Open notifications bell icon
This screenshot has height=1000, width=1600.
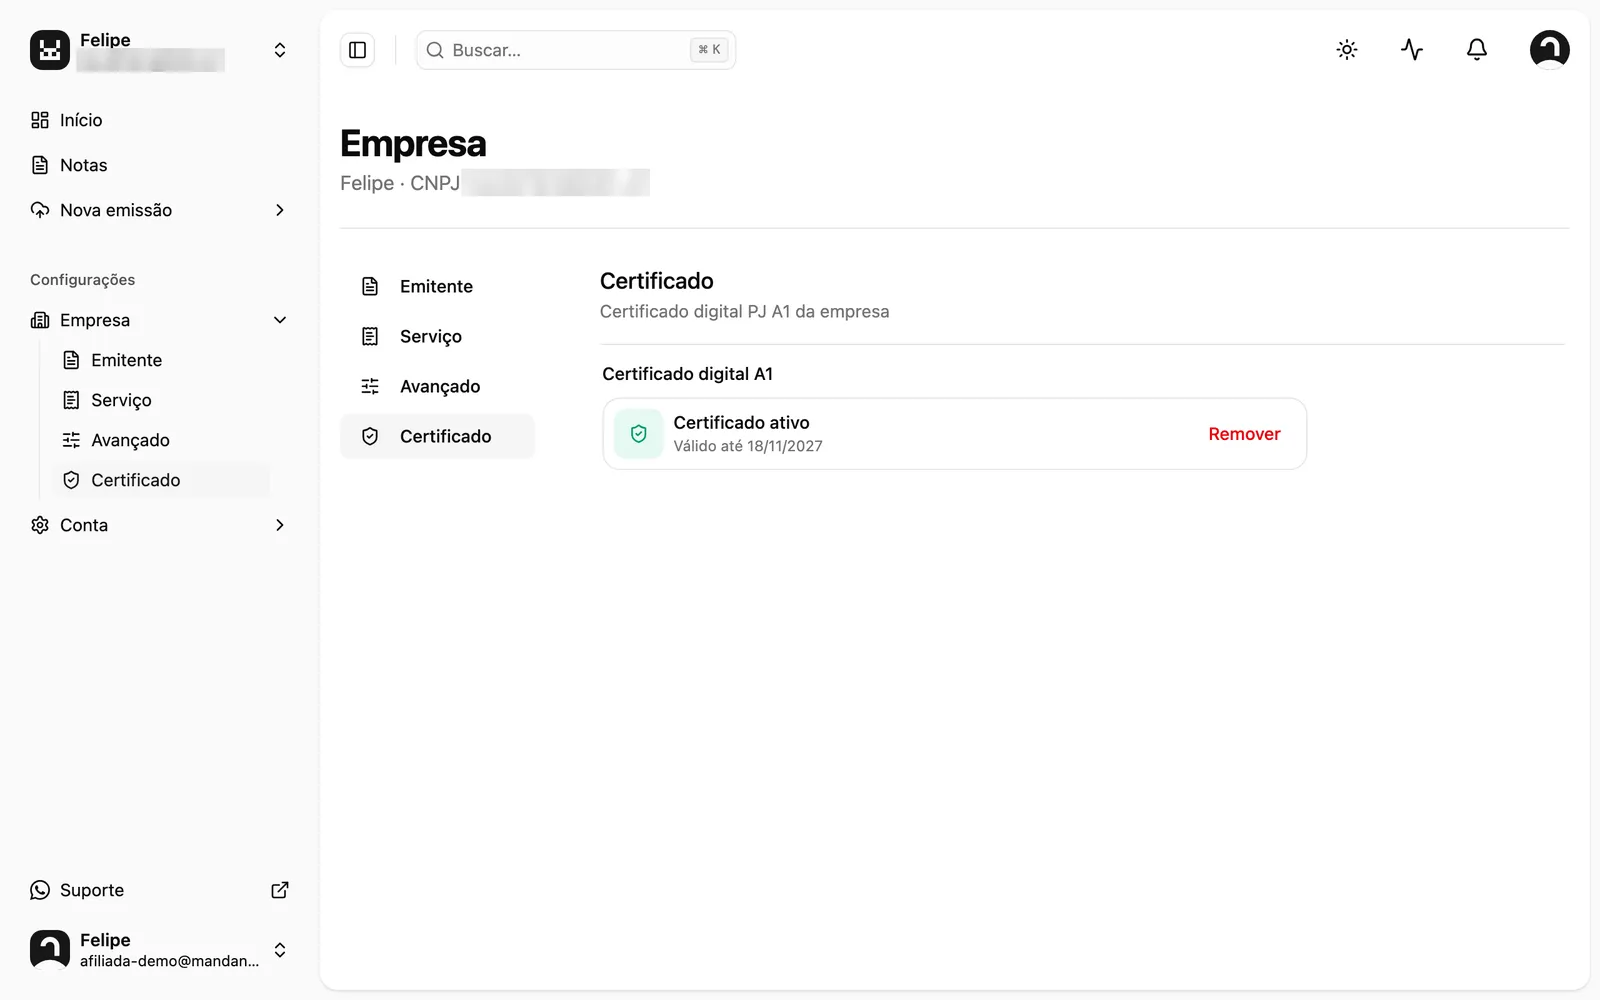[1477, 50]
